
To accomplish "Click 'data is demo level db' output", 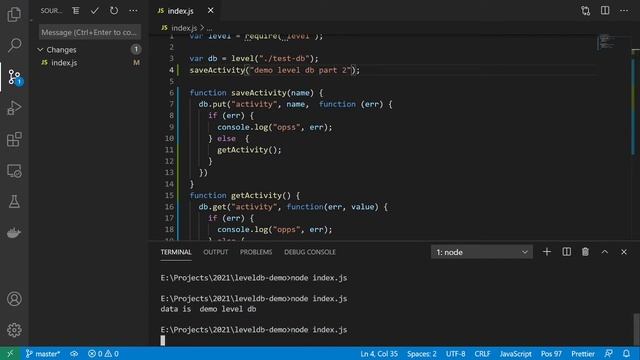I will coord(208,309).
